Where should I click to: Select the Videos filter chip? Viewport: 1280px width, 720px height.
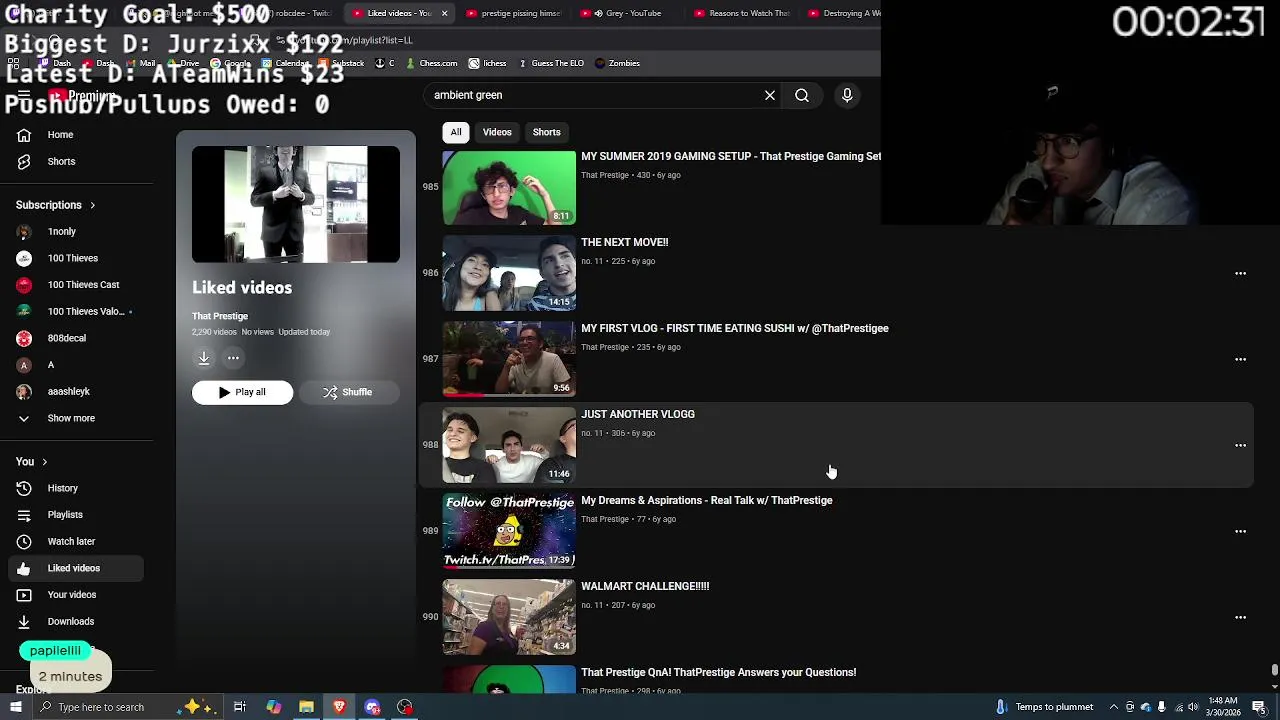tap(497, 132)
